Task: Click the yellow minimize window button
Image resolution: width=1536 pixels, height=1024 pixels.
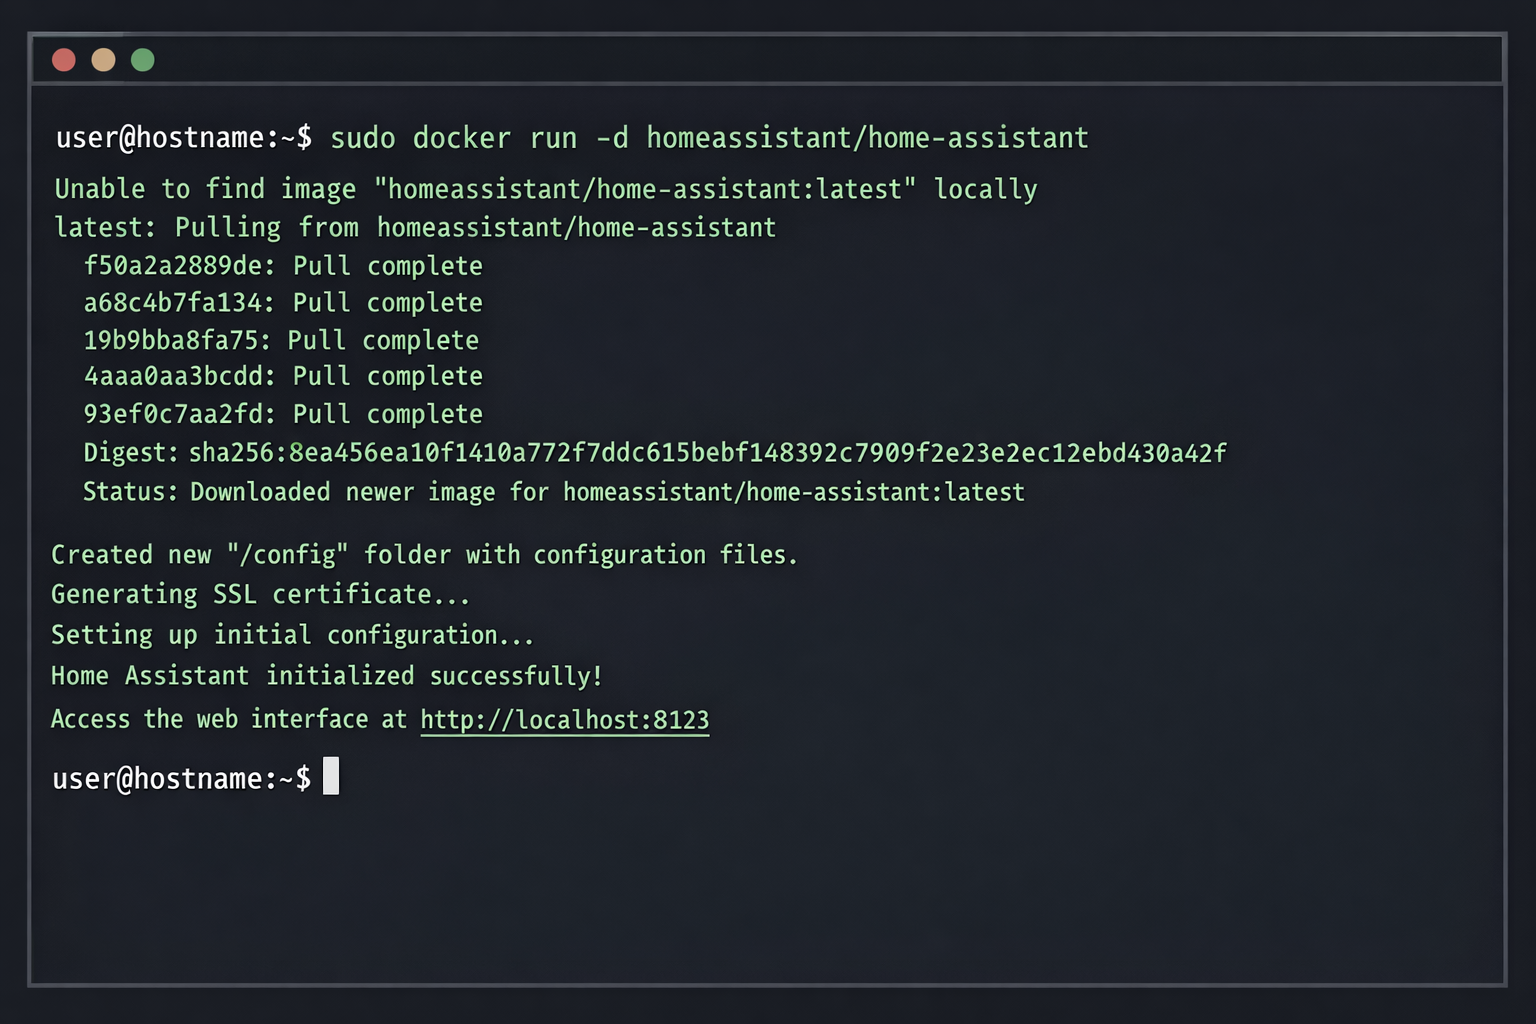Action: (102, 59)
